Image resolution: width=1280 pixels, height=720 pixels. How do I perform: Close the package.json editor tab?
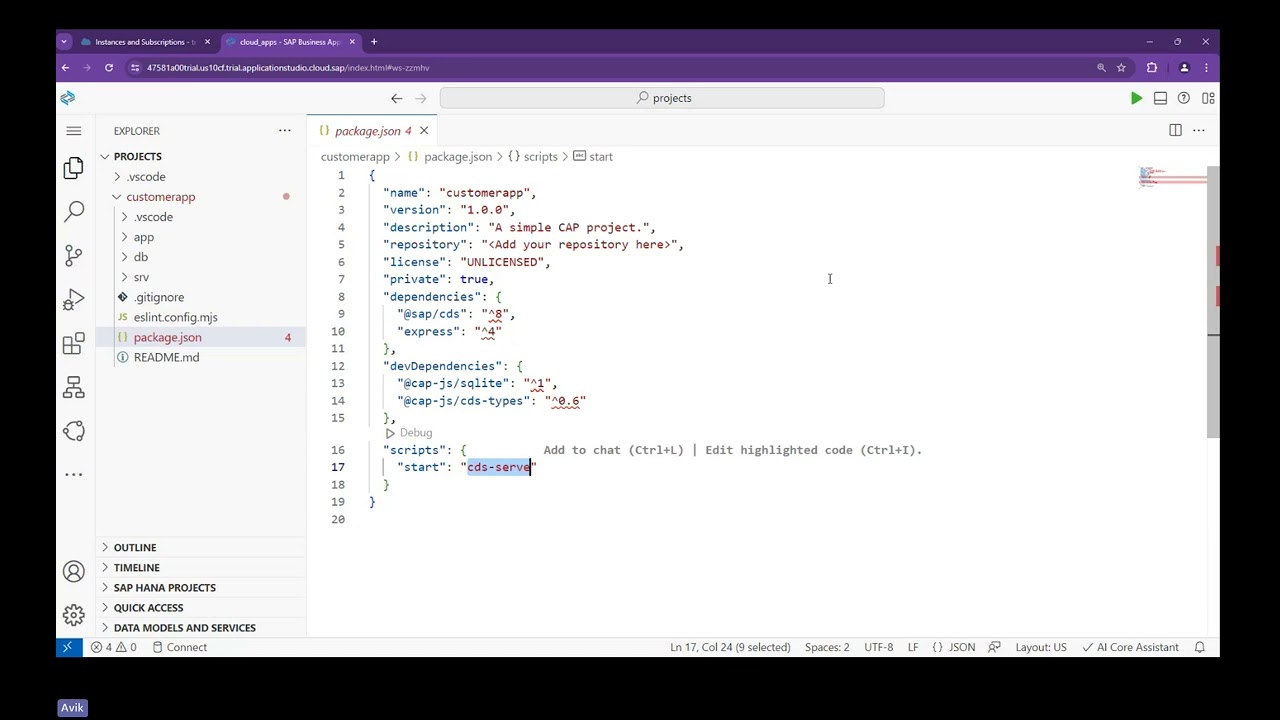[424, 131]
